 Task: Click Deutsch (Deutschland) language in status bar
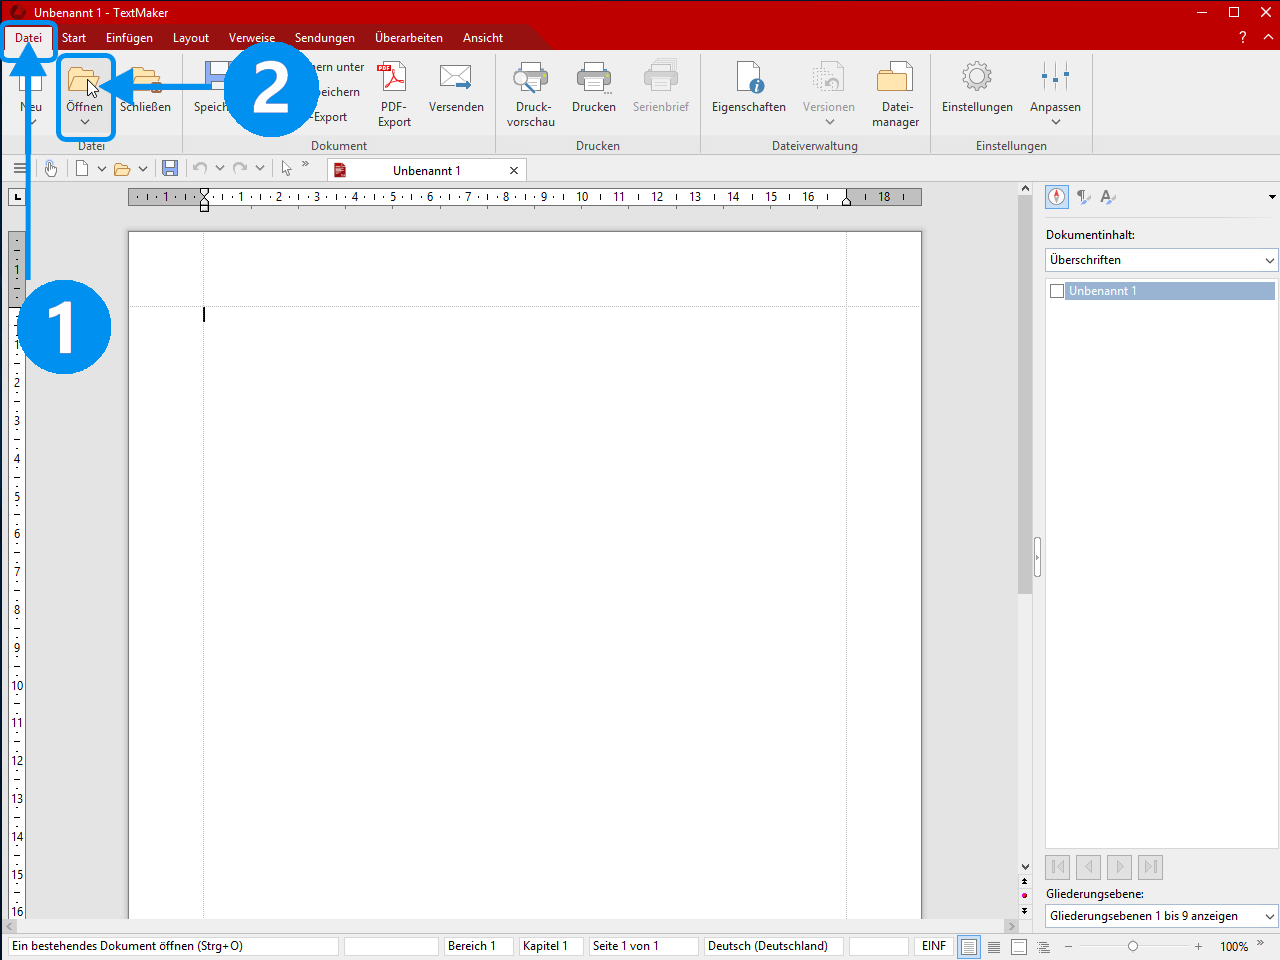click(772, 946)
